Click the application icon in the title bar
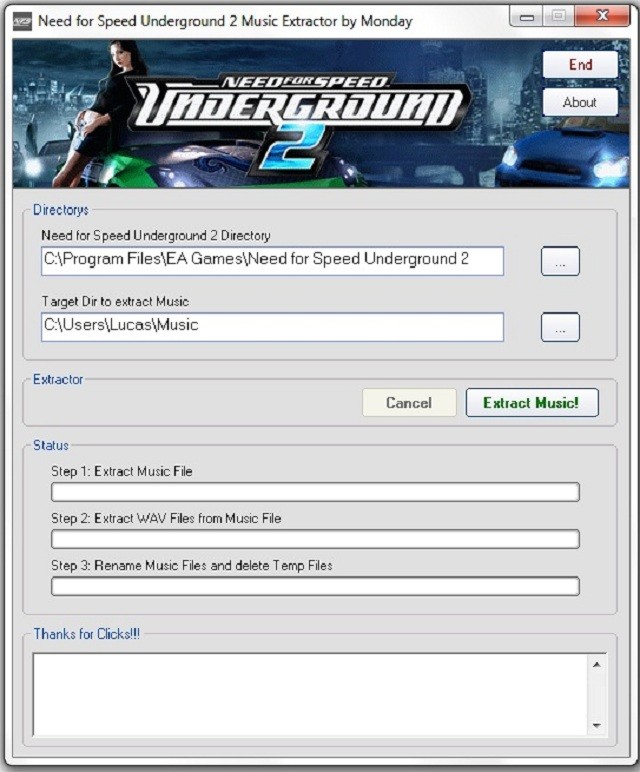The image size is (640, 772). [22, 20]
